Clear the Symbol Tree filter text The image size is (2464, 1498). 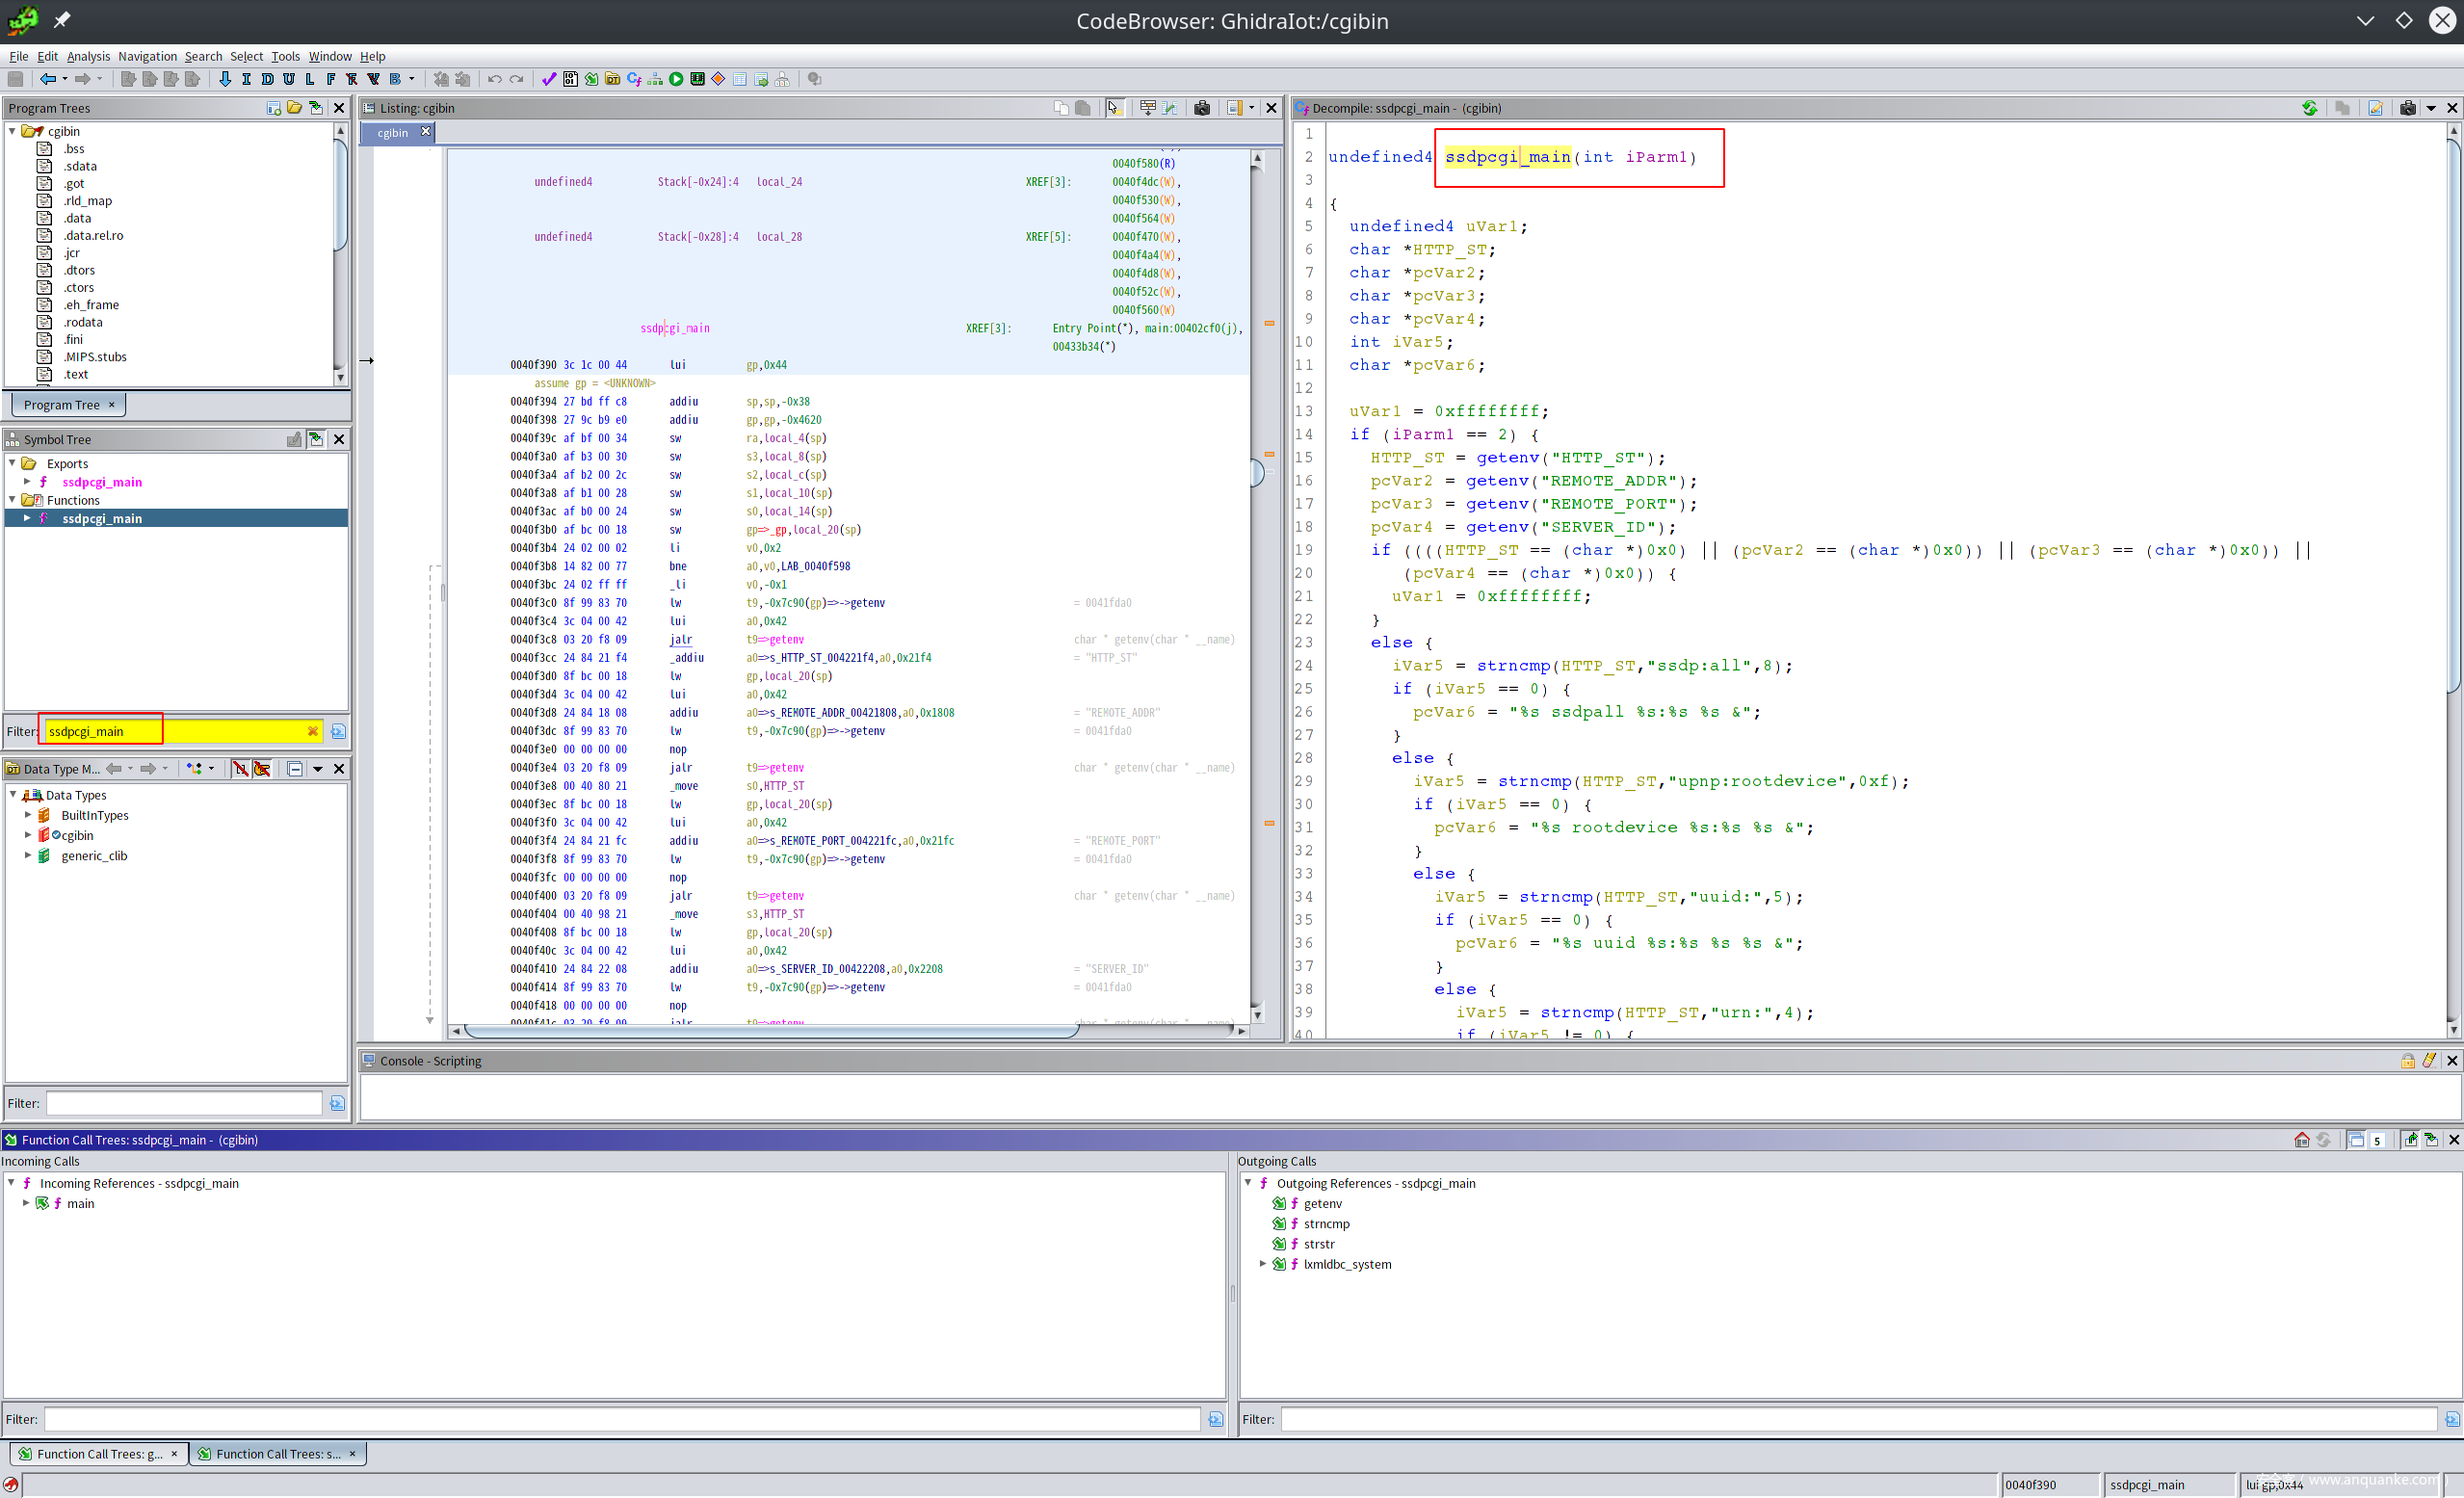[312, 732]
